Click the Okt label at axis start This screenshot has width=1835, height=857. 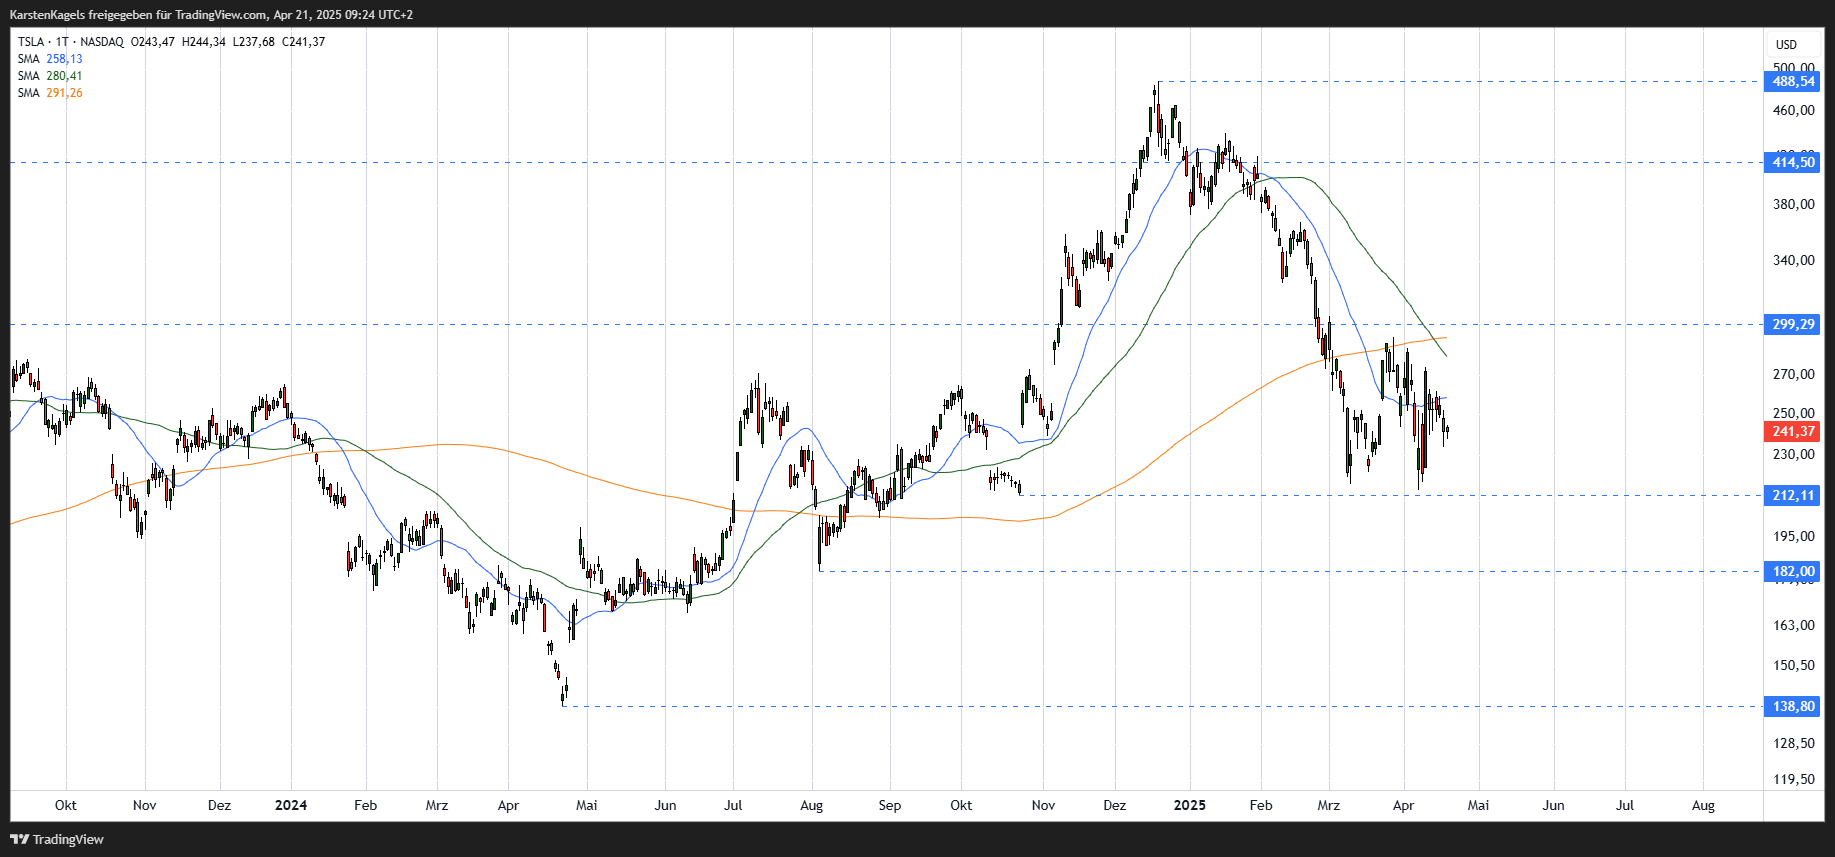point(66,805)
